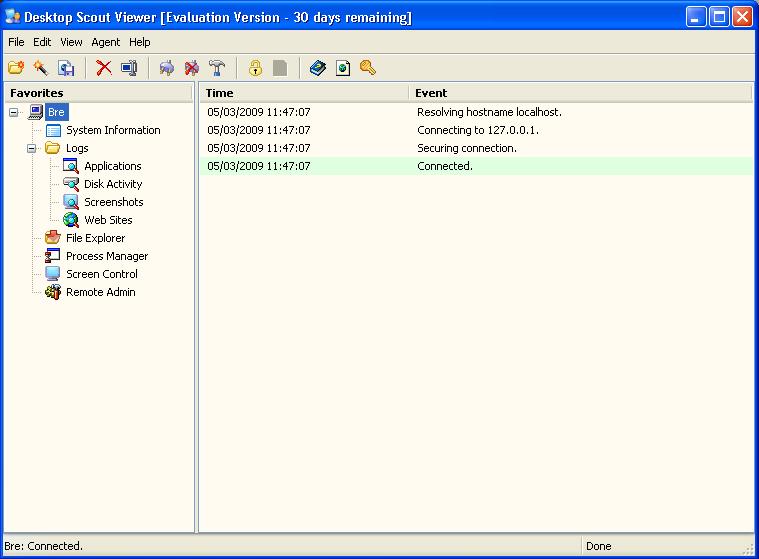Screen dimensions: 759x559
Task: Click the hammer tool icon
Action: 217,68
